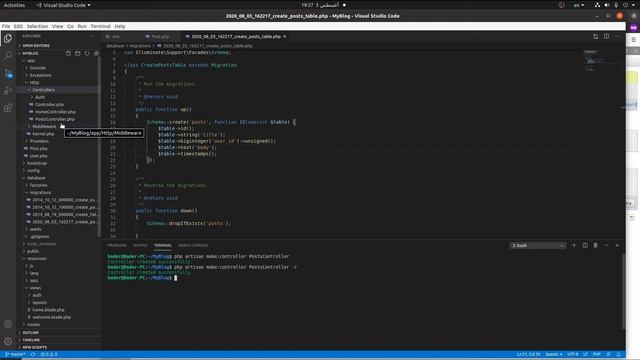Open the File menu

click(x=6, y=26)
